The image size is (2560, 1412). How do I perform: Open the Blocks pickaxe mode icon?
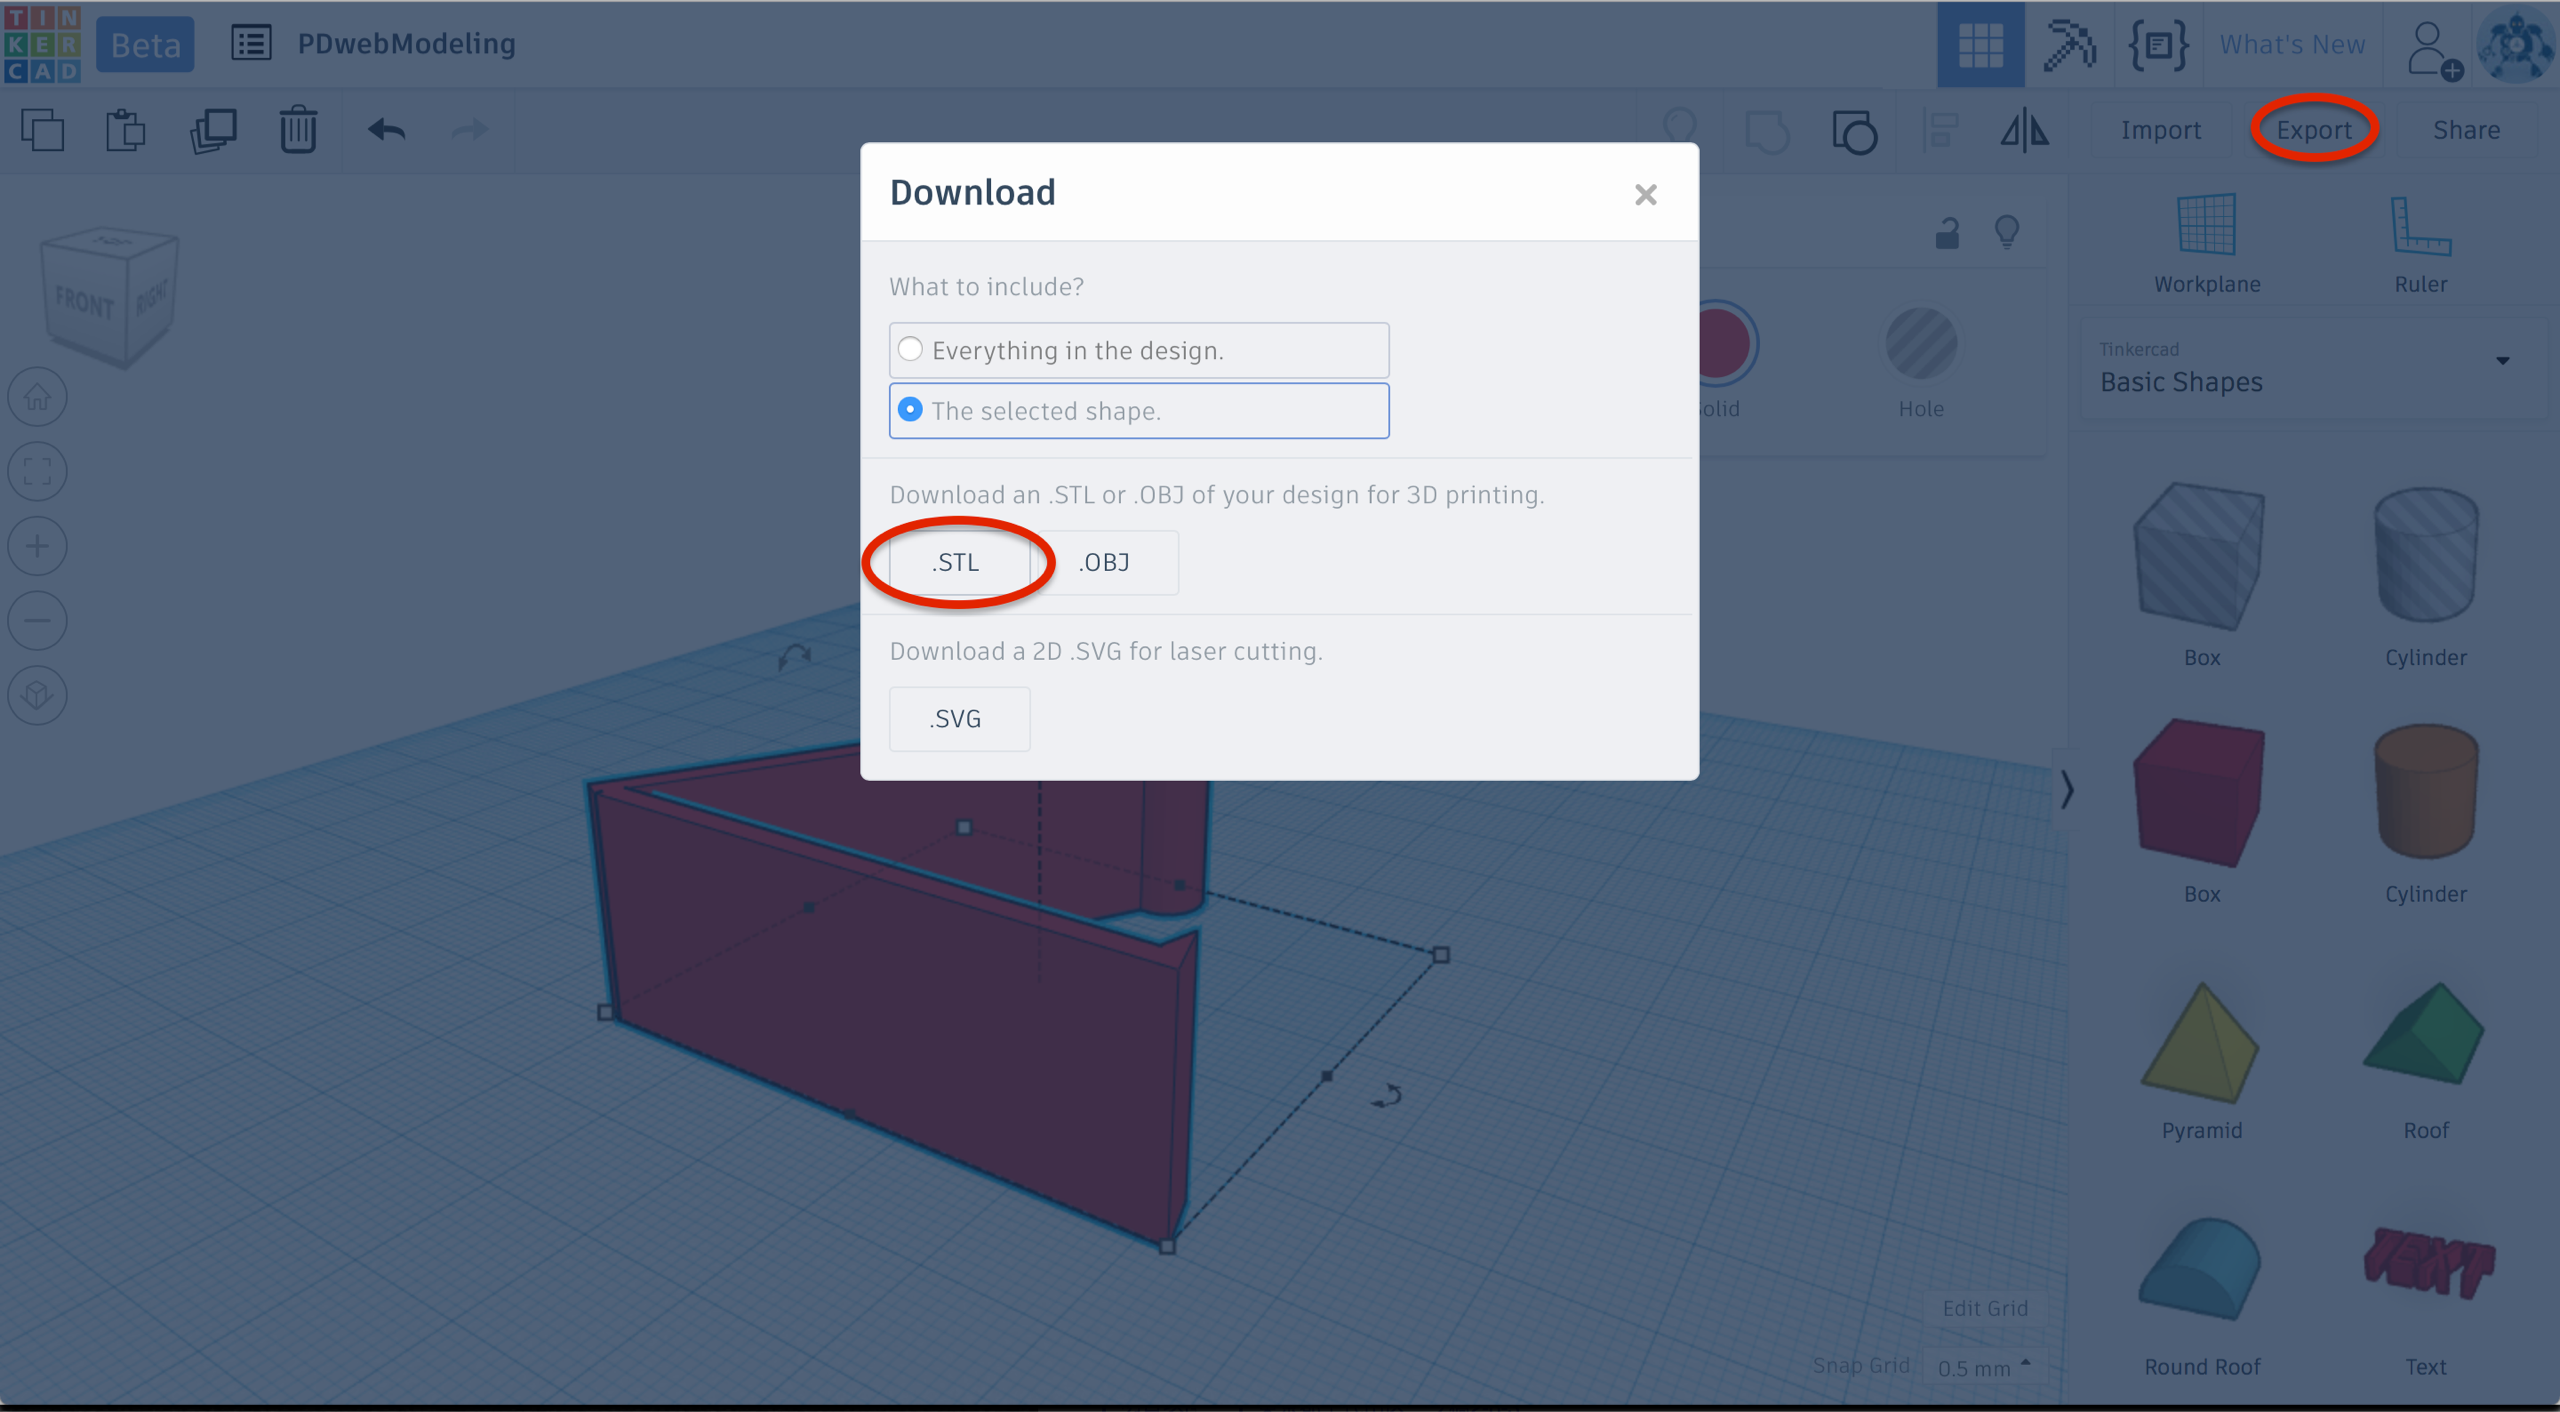(2068, 44)
